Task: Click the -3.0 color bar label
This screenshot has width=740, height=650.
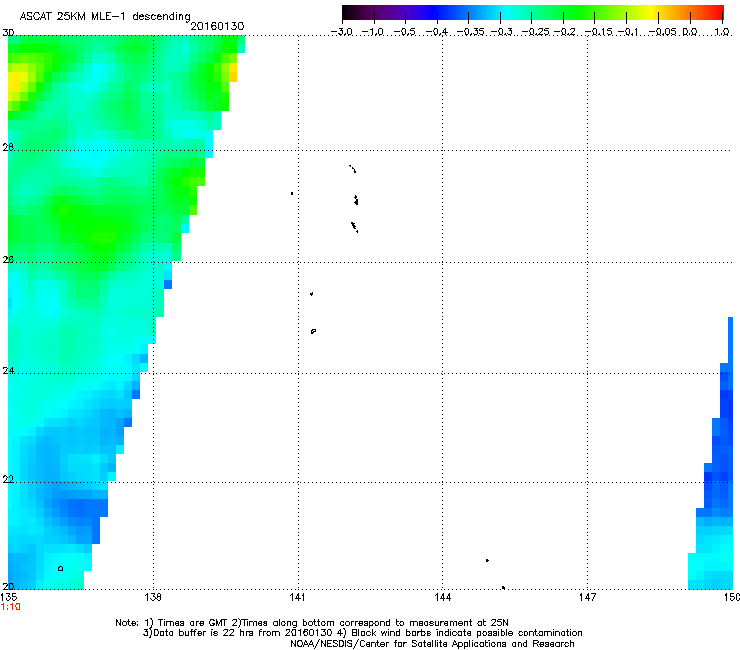Action: 342,32
